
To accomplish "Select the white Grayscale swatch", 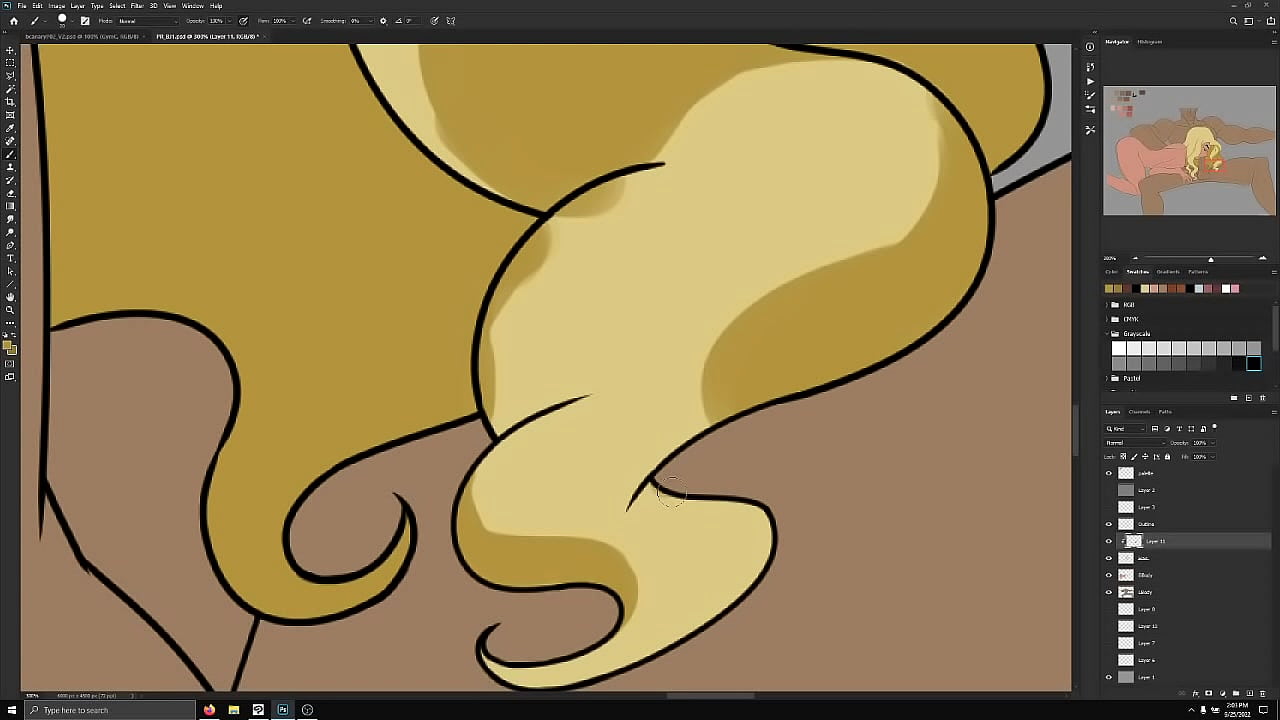I will (x=1119, y=348).
